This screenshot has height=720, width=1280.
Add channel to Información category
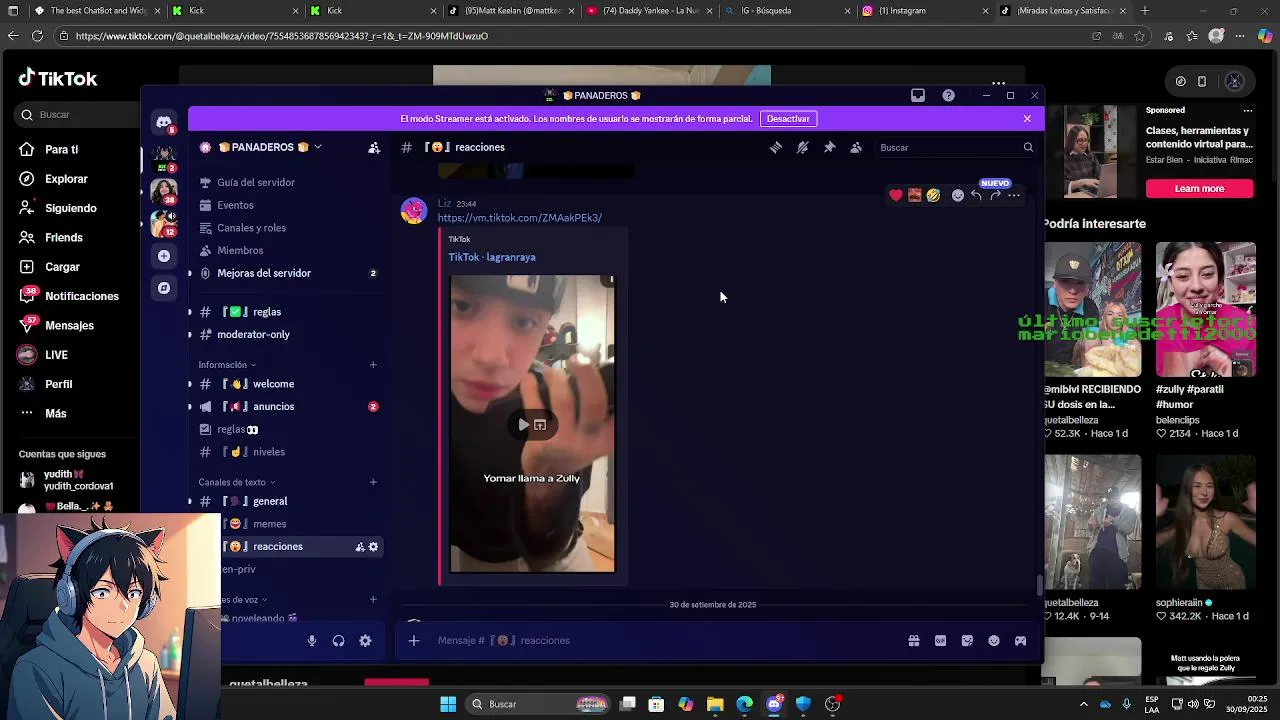pos(373,365)
